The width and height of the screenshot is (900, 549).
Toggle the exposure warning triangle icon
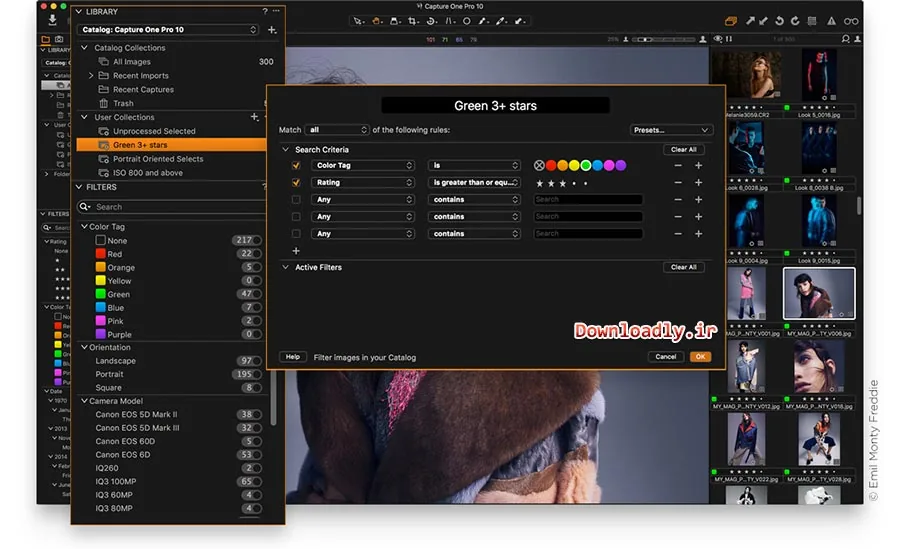[831, 21]
